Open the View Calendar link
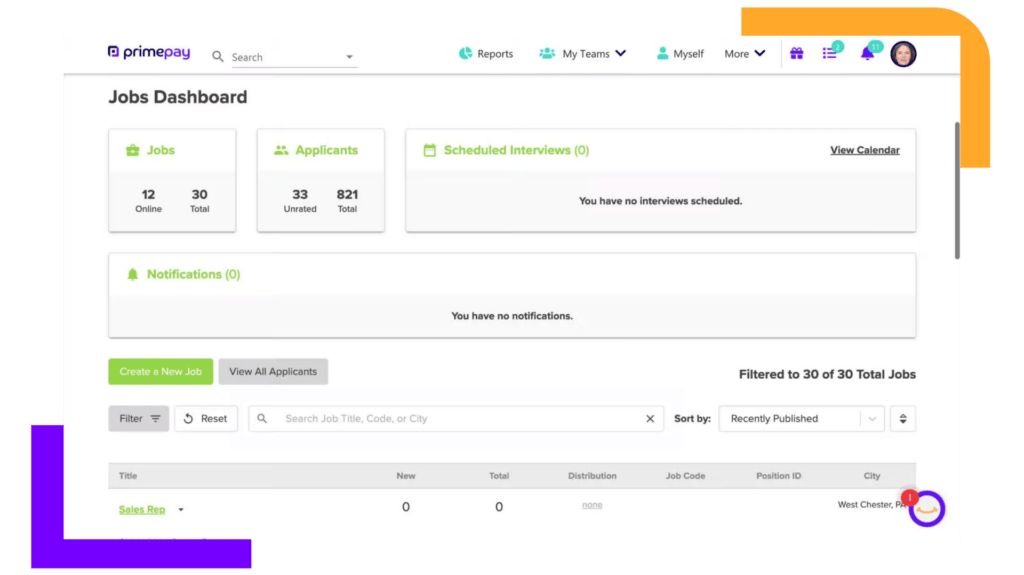Screen dimensions: 1024x575 click(x=865, y=150)
